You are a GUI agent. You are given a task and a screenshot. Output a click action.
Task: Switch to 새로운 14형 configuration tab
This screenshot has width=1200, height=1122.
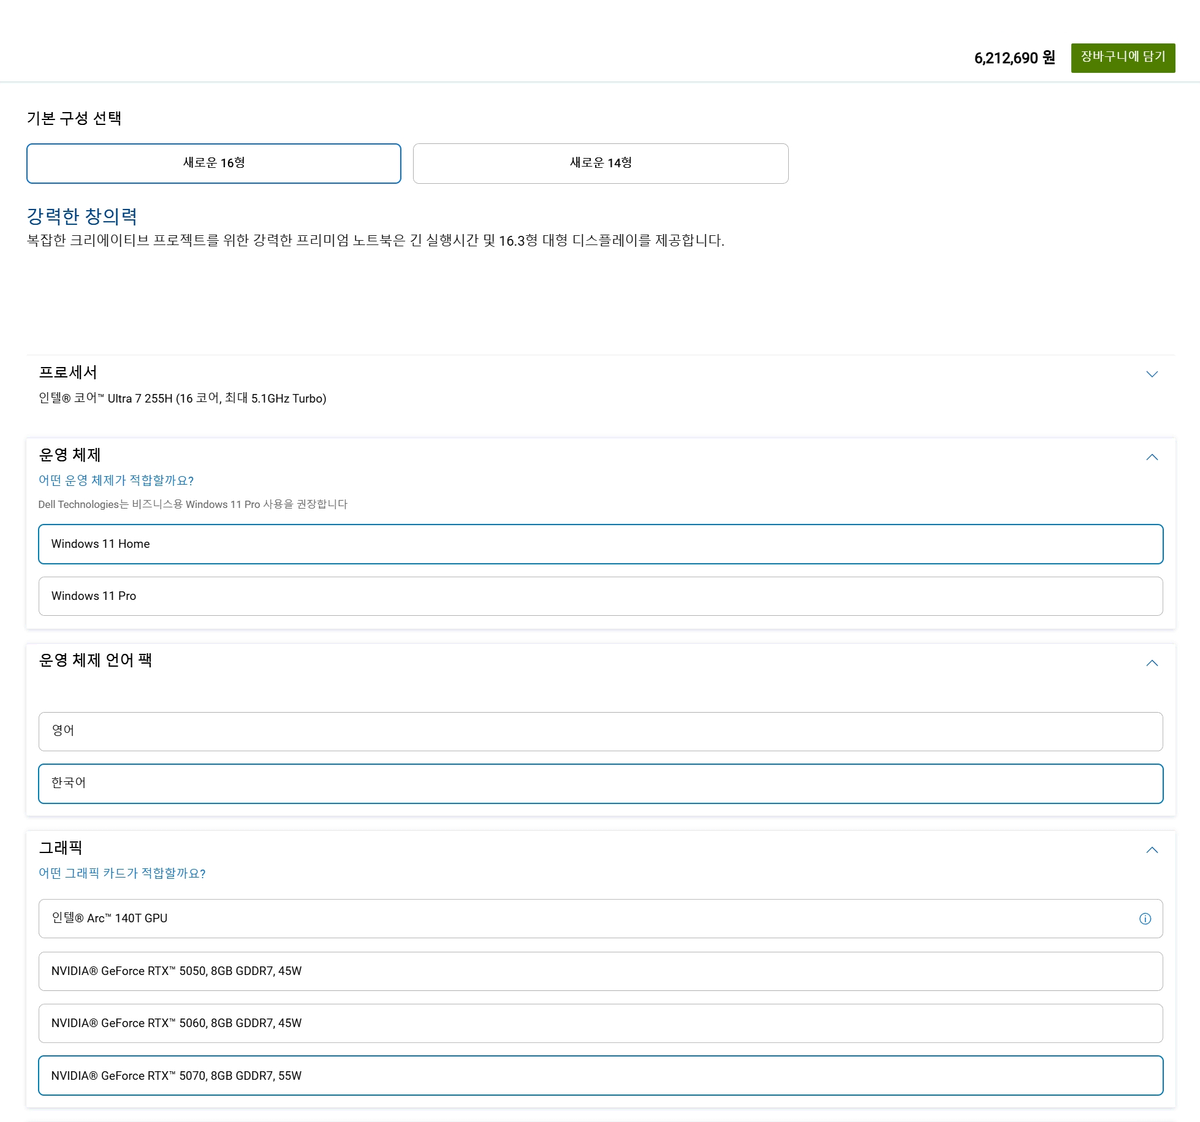coord(601,163)
